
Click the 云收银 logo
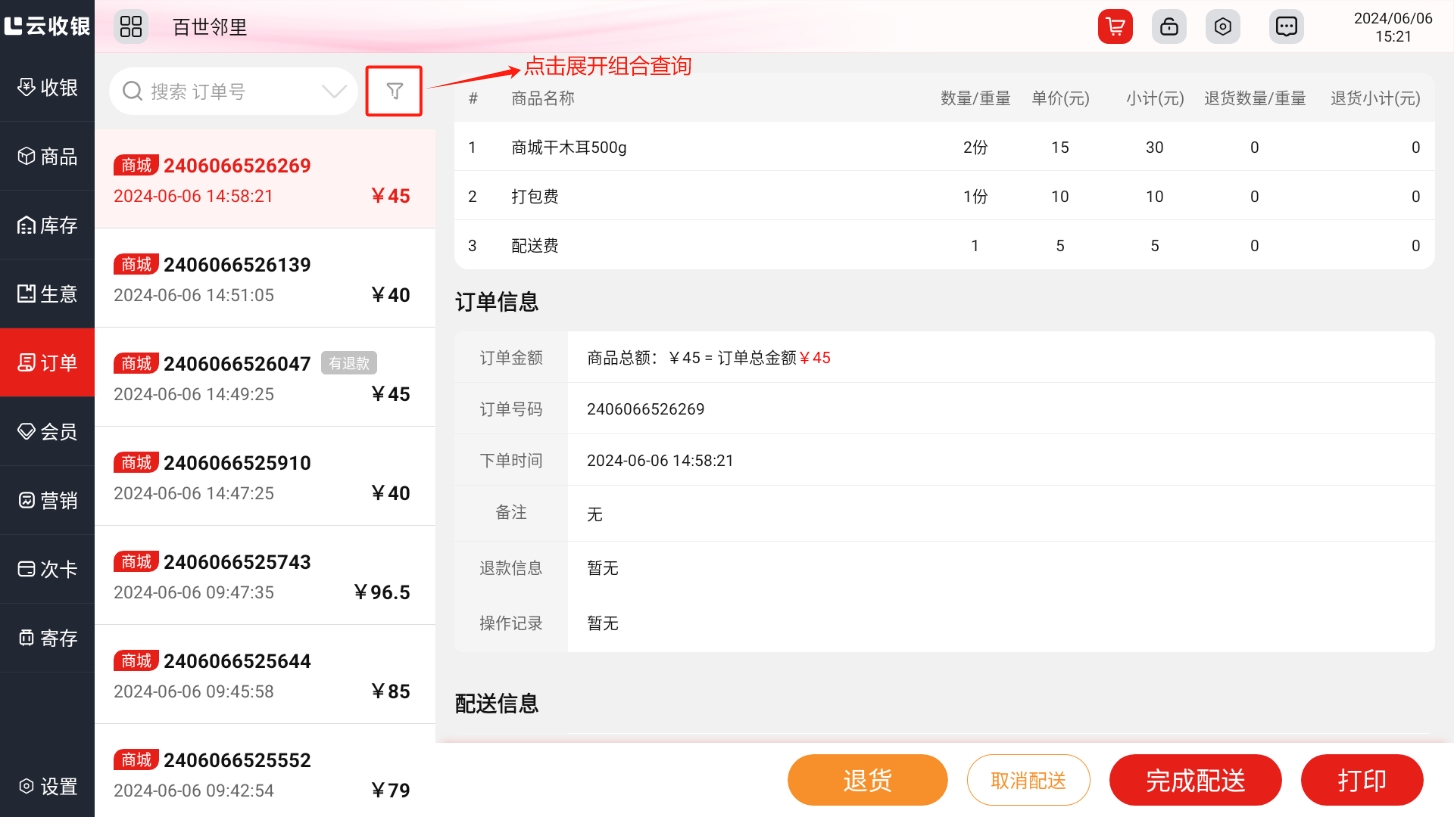pos(47,26)
